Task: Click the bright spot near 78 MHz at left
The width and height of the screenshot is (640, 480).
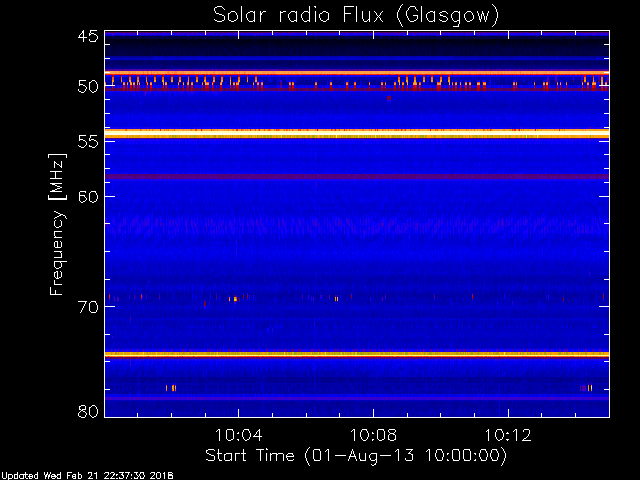Action: coord(171,388)
